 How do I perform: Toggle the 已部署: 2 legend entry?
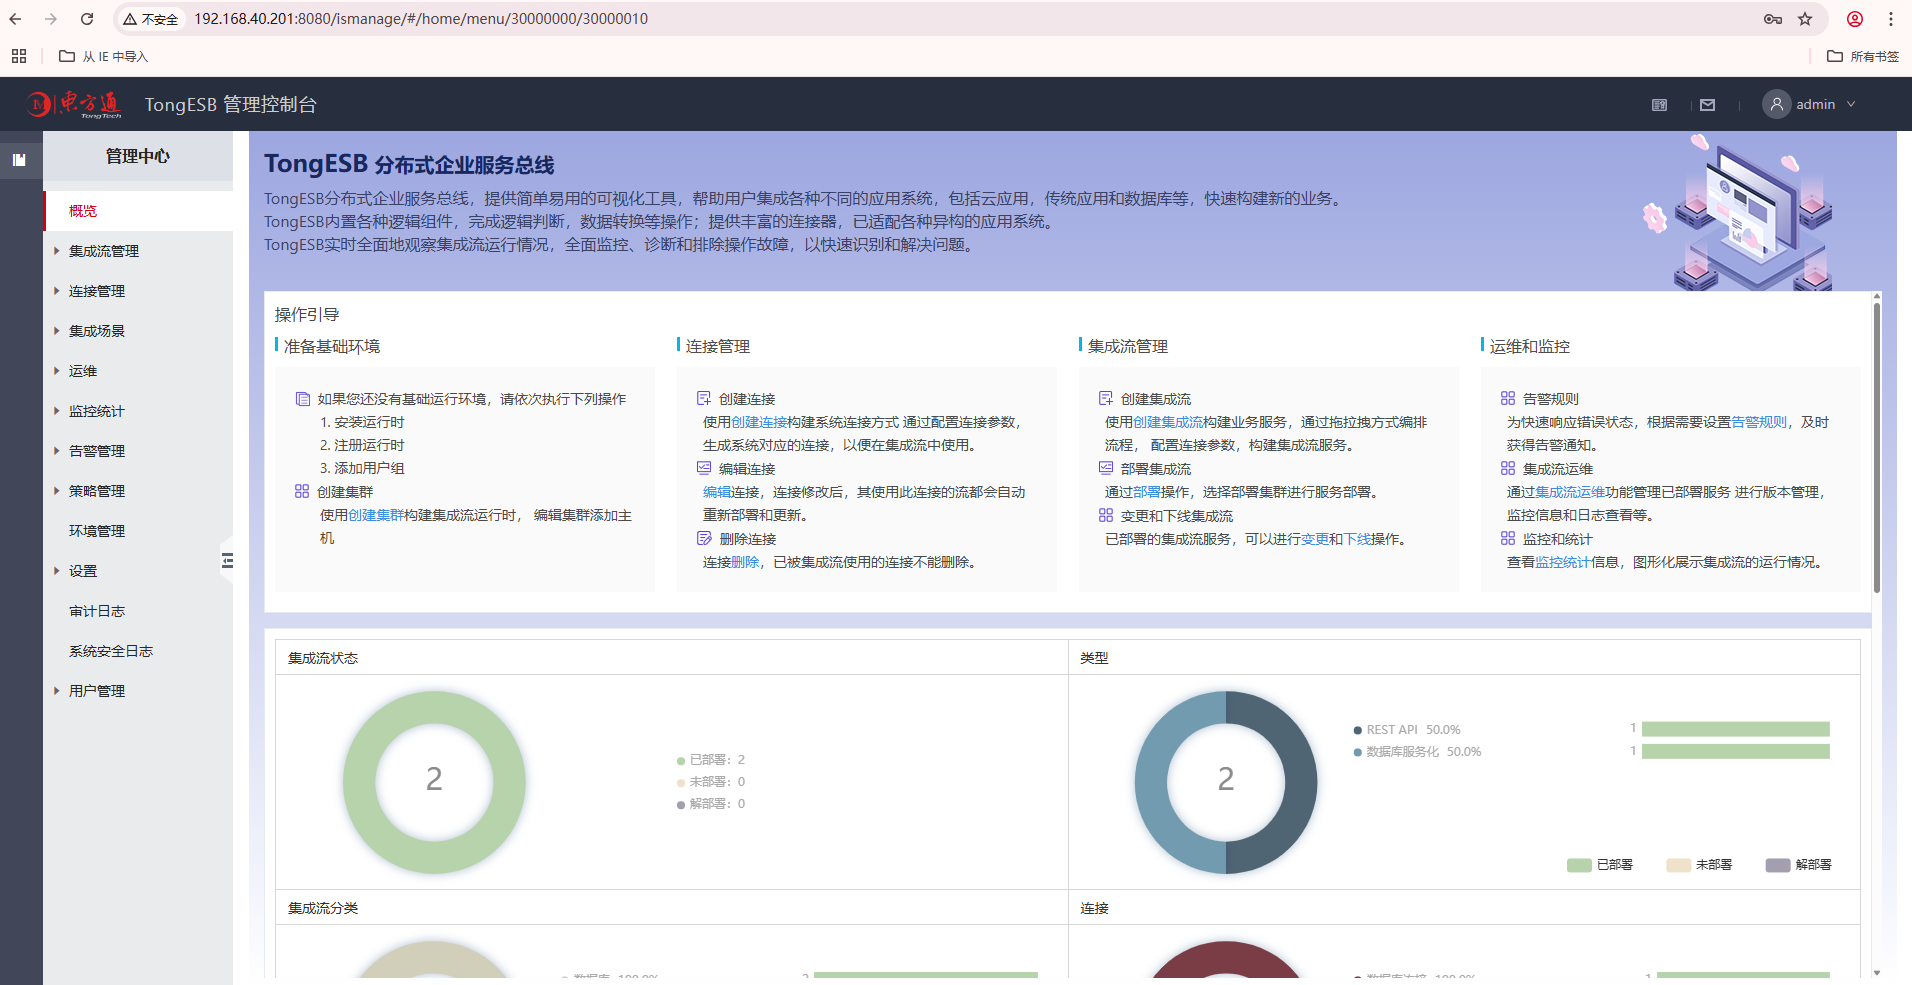[x=711, y=760]
